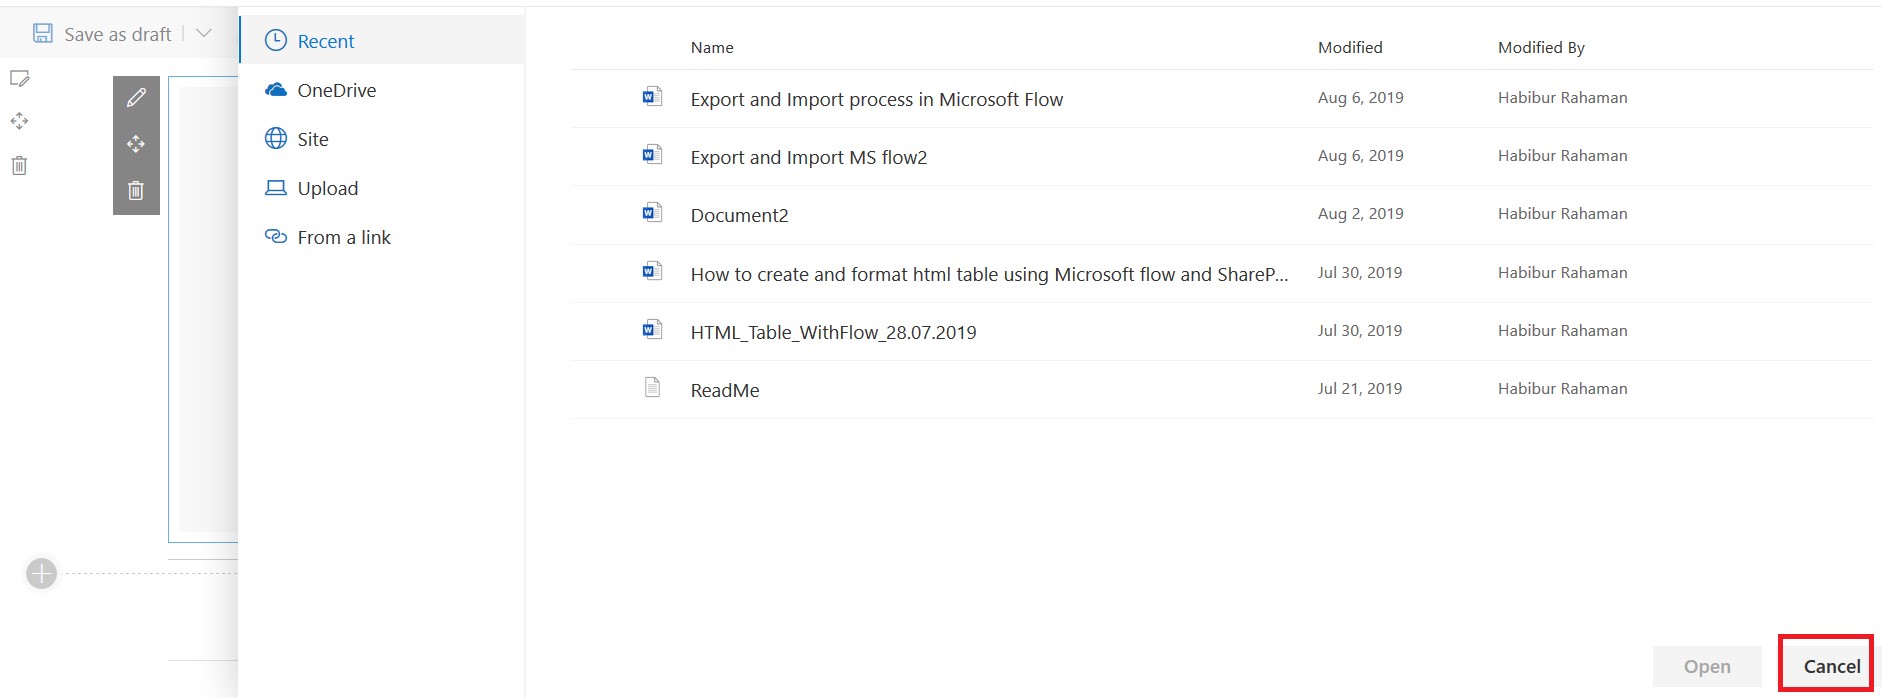
Task: Click the plus button to add a new section
Action: [x=41, y=574]
